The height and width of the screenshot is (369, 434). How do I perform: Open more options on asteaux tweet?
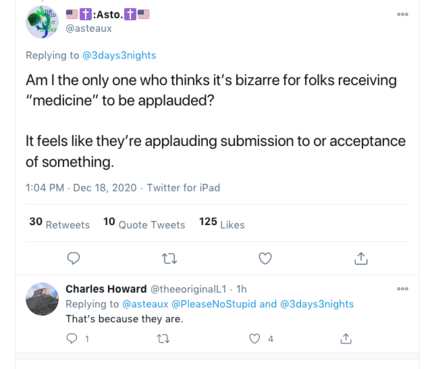(x=402, y=14)
